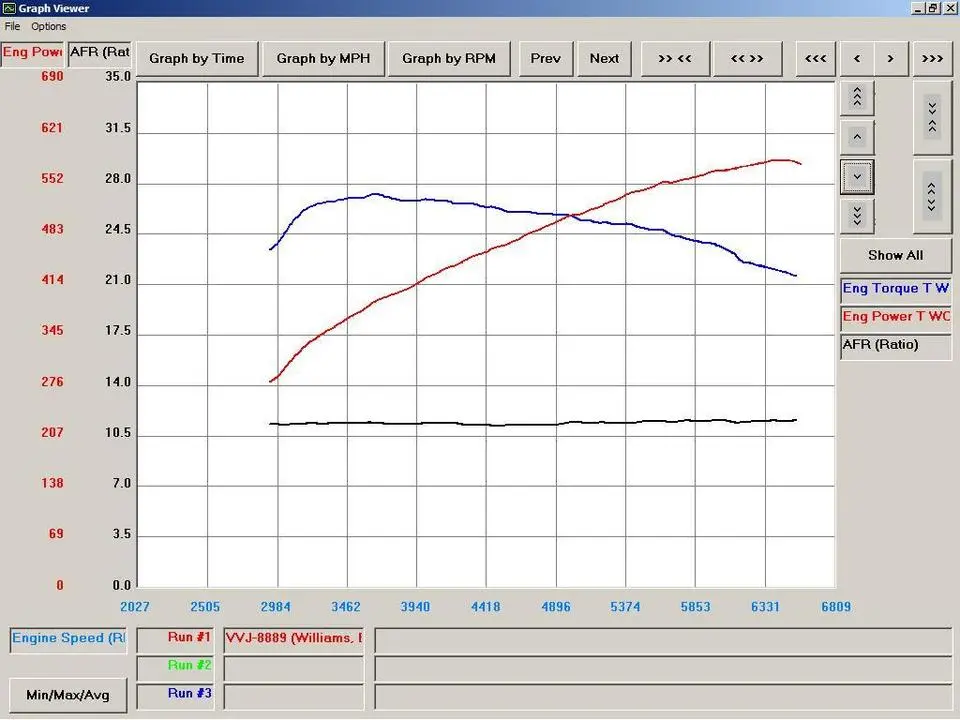Click the VVJ-8889 (Williams run name field
The width and height of the screenshot is (960, 720).
click(294, 639)
